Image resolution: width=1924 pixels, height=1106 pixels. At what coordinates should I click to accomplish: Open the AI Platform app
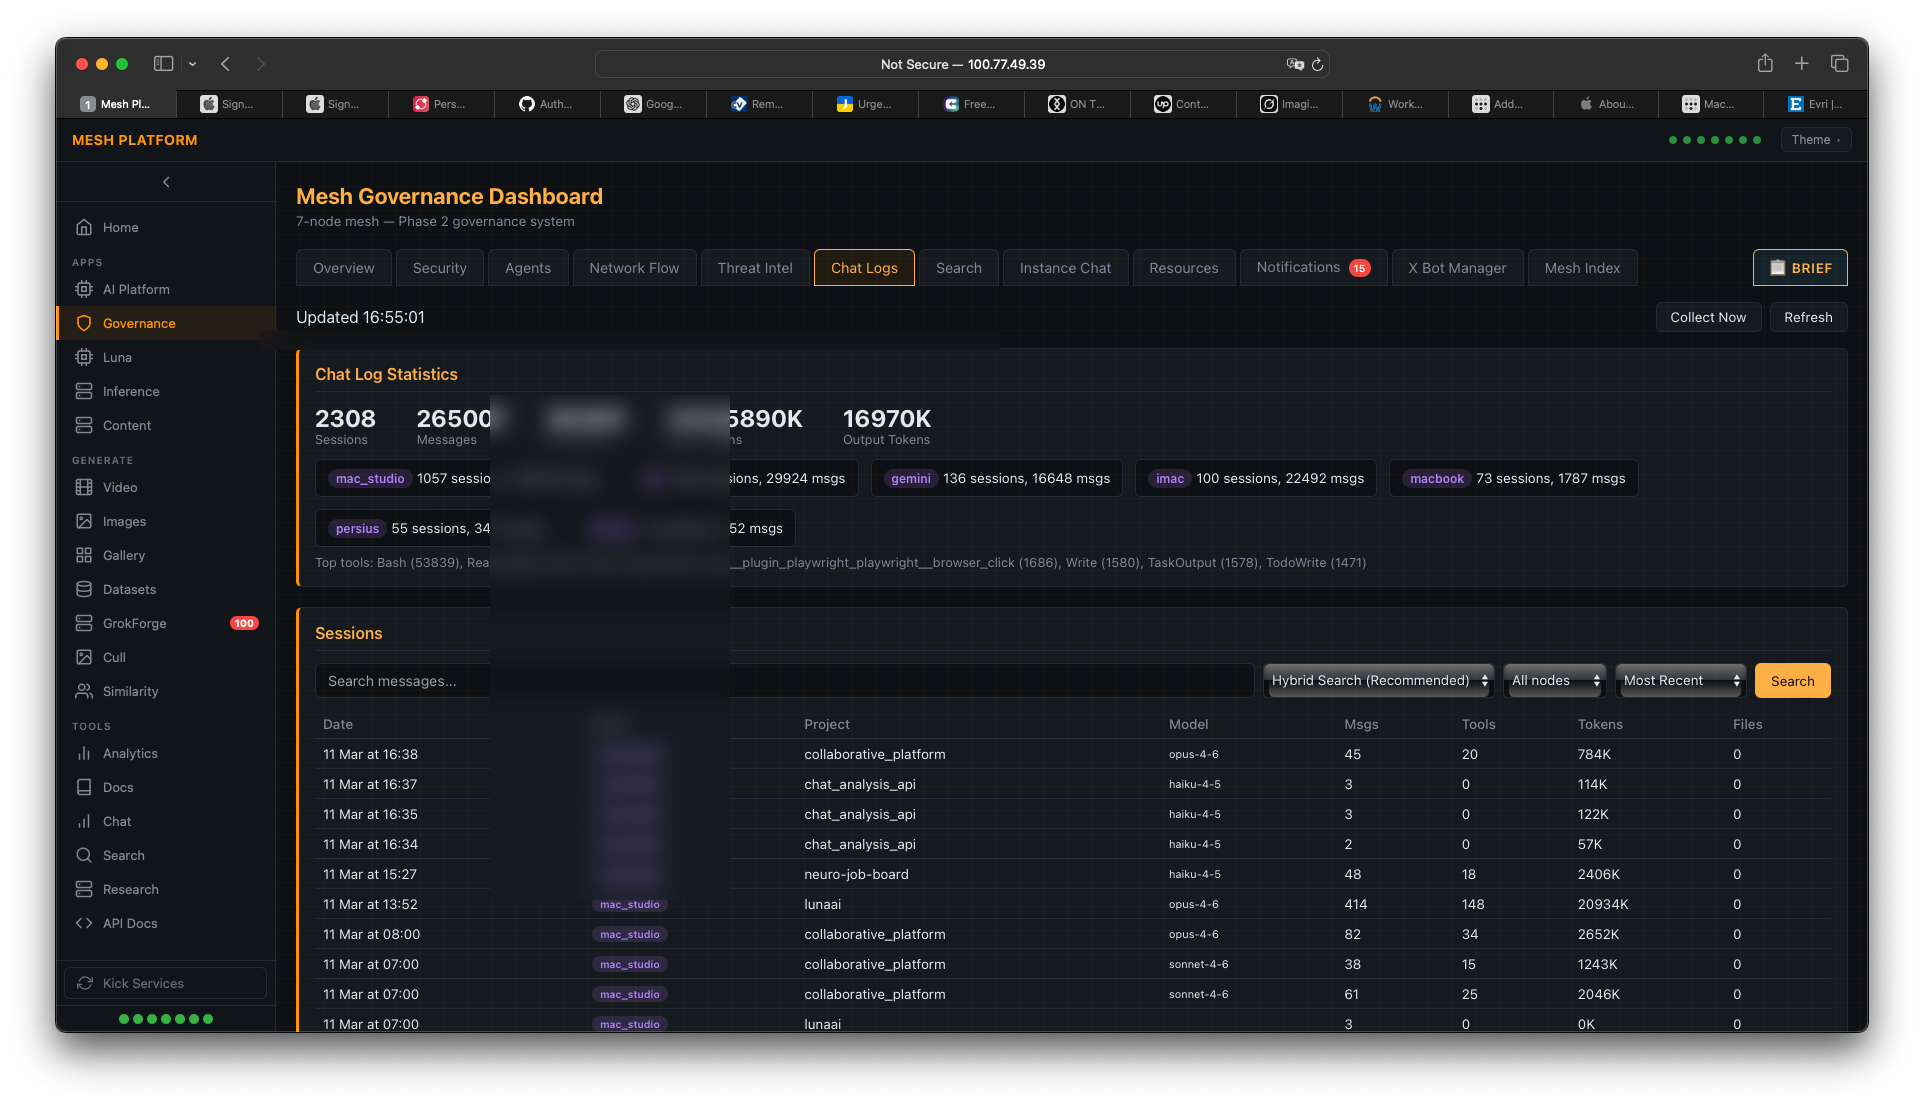coord(135,289)
